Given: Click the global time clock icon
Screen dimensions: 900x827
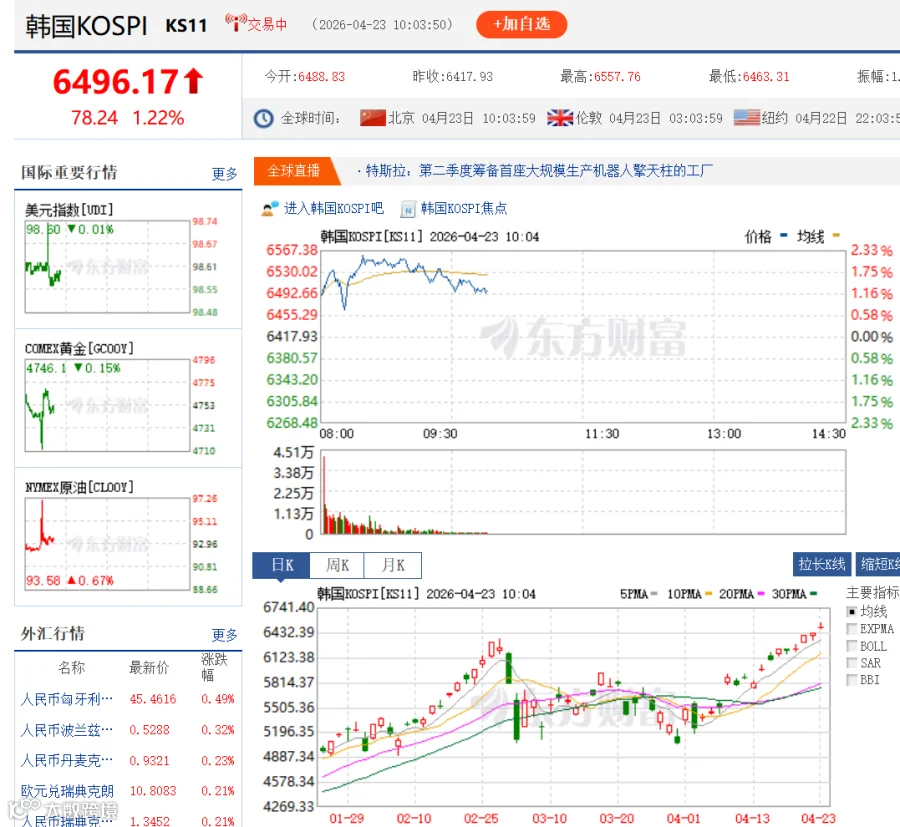Looking at the screenshot, I should tap(263, 118).
